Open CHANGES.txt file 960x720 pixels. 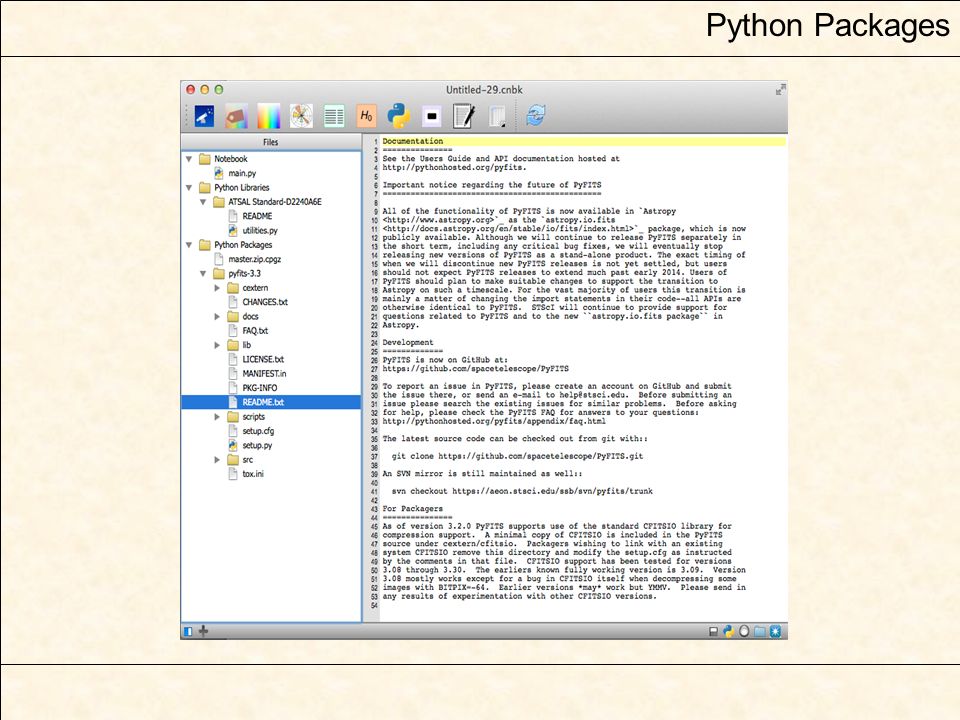coord(265,302)
